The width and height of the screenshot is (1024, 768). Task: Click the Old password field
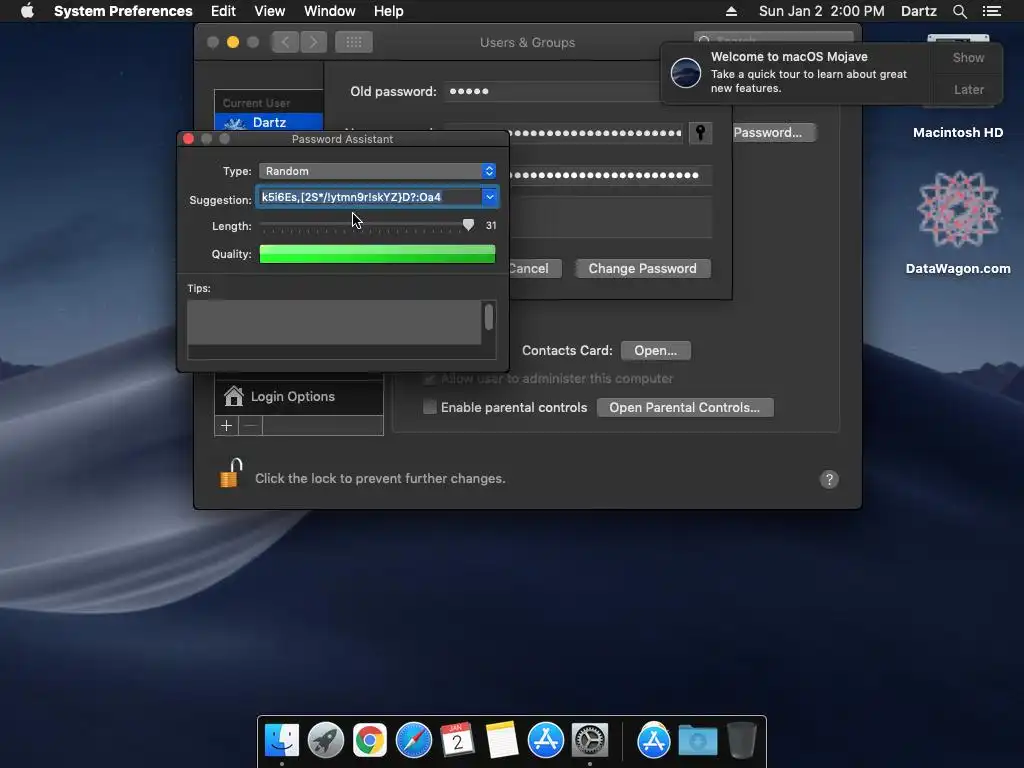(x=554, y=91)
